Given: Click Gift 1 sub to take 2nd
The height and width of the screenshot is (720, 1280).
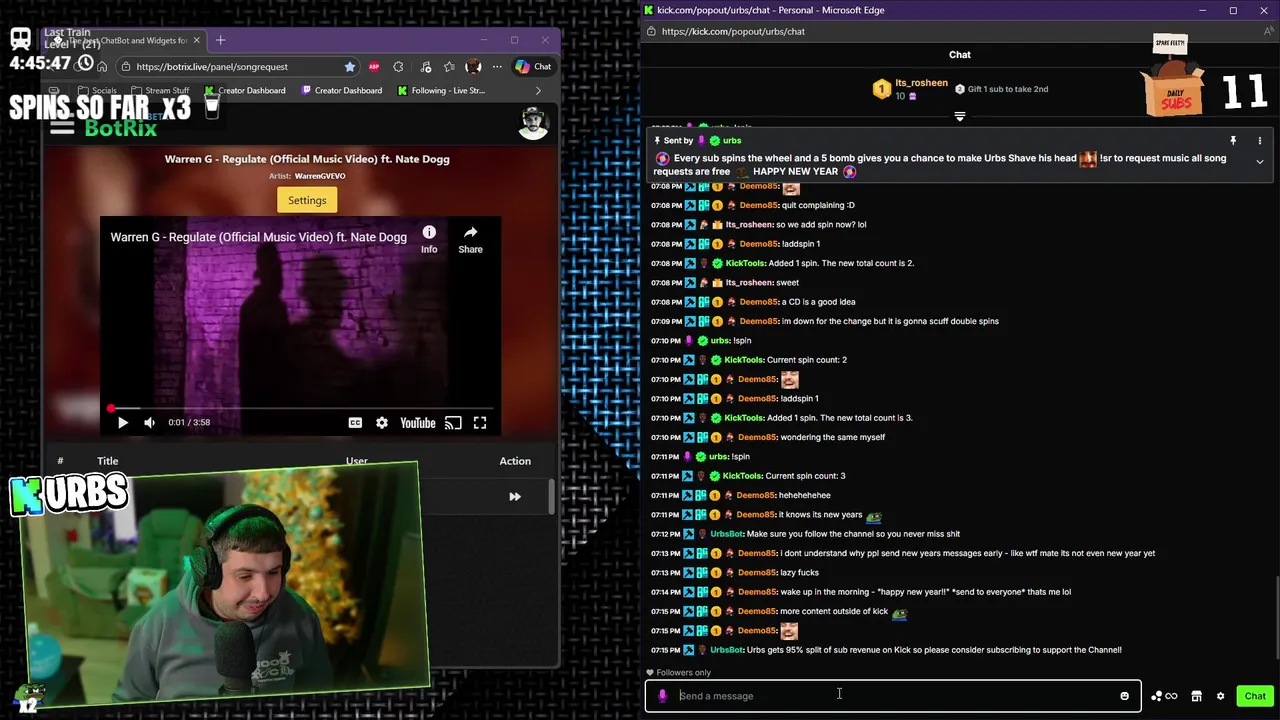Looking at the screenshot, I should [x=1001, y=89].
